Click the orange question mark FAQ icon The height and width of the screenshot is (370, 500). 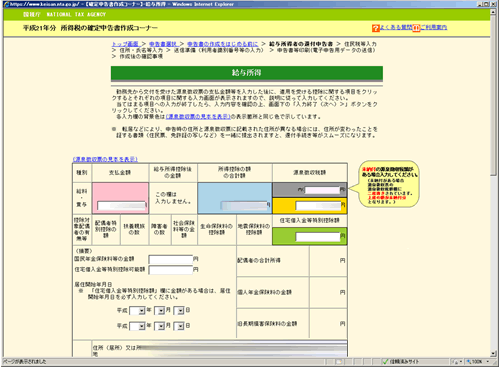coord(376,28)
